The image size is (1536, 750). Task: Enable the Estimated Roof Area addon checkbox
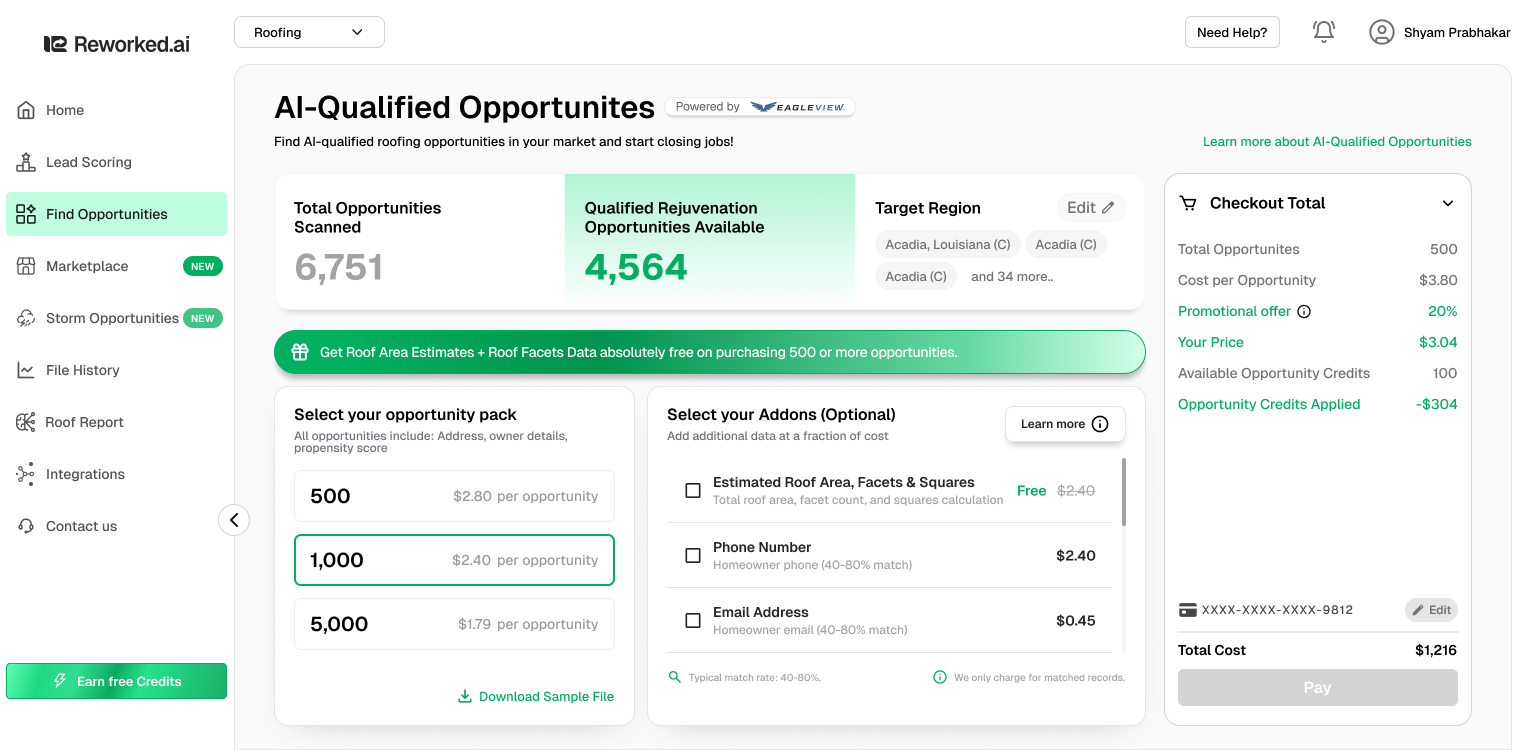tap(693, 490)
